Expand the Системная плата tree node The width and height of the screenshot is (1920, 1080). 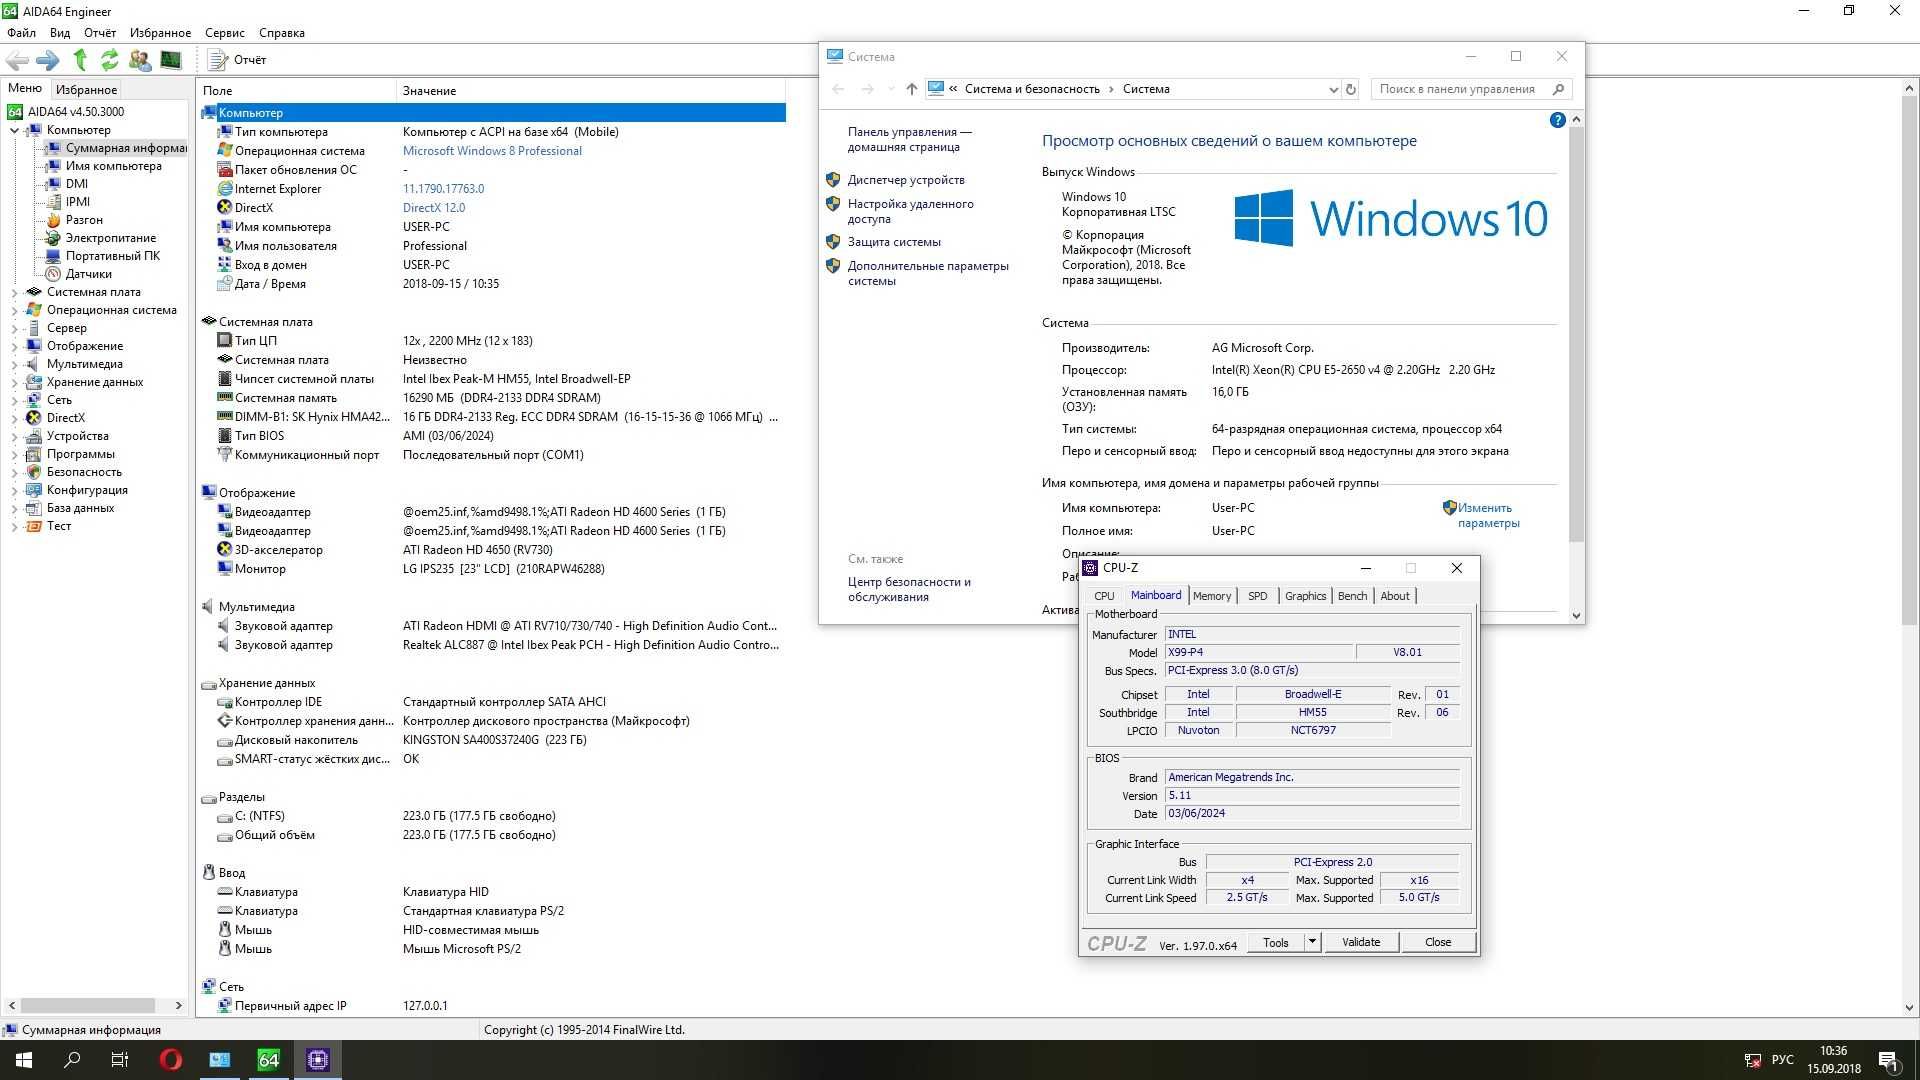pyautogui.click(x=14, y=292)
